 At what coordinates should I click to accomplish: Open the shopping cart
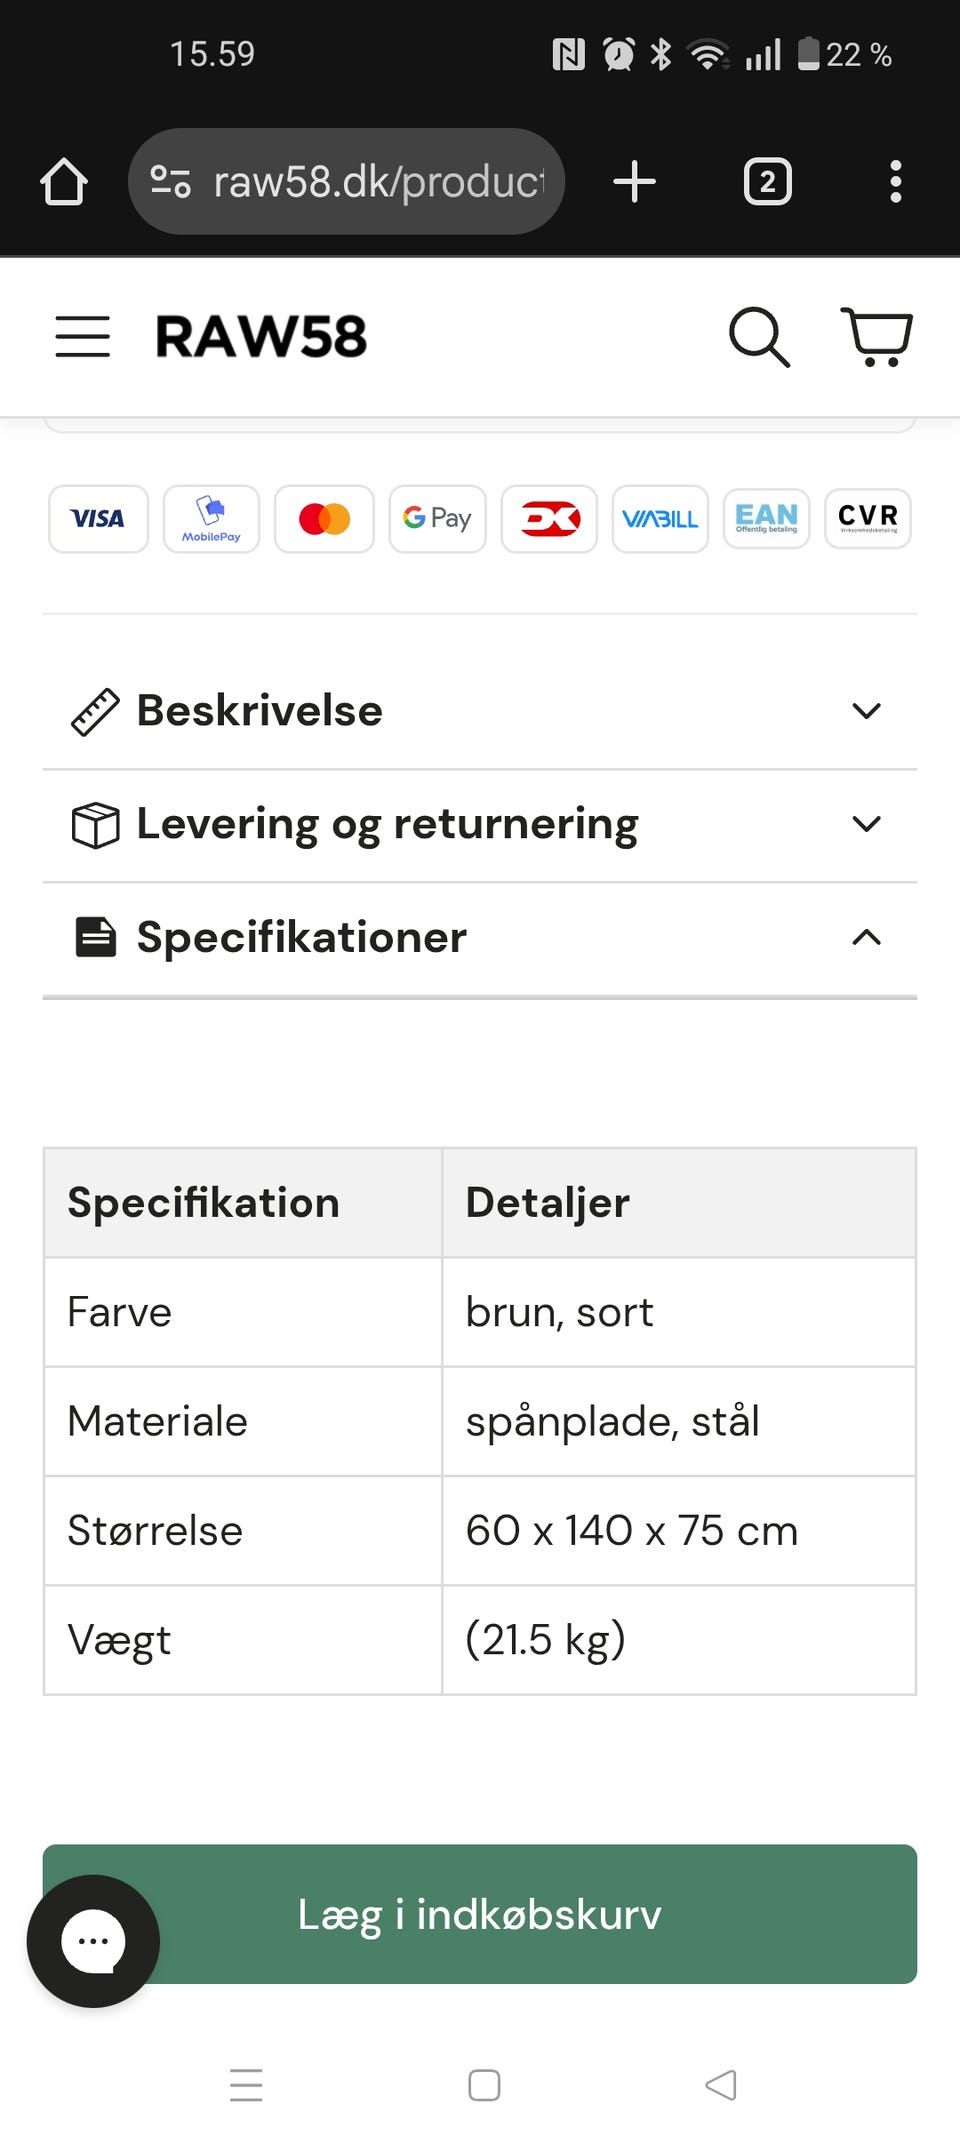tap(877, 337)
